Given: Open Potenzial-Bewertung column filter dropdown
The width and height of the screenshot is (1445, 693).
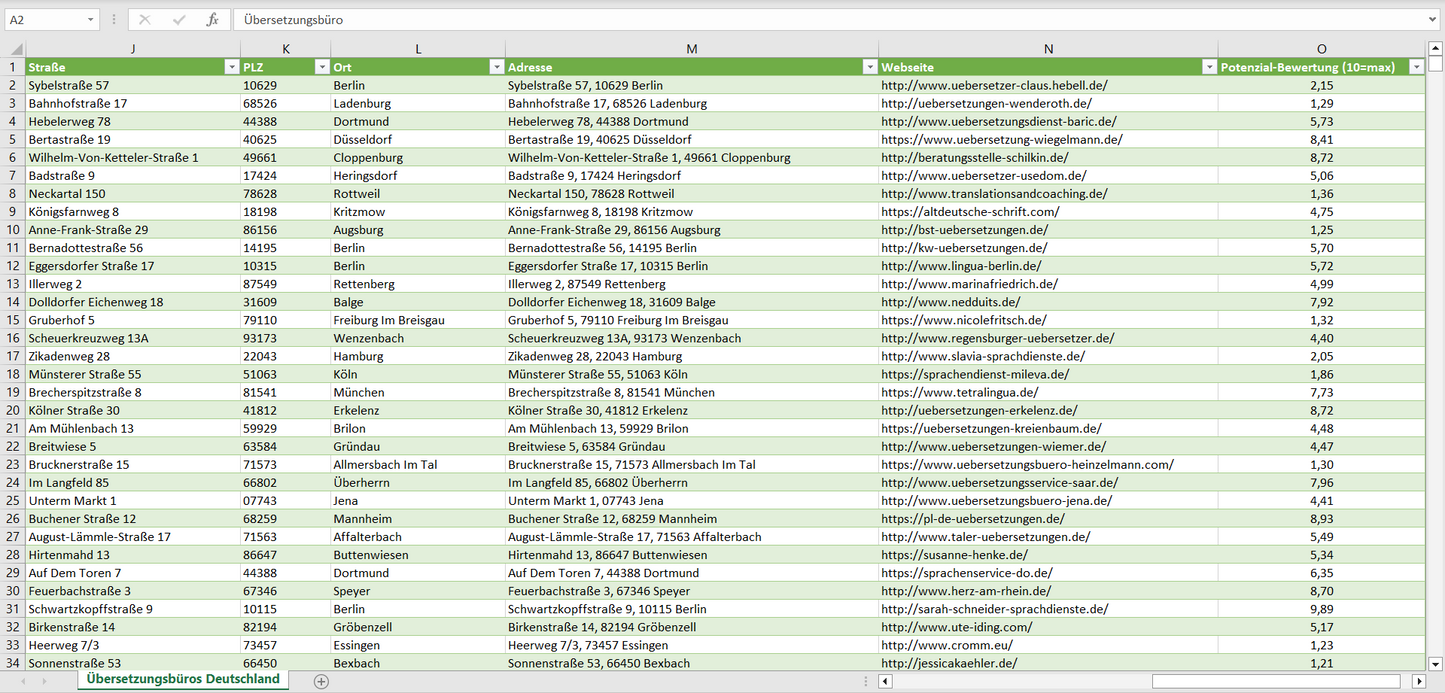Looking at the screenshot, I should coord(1416,67).
